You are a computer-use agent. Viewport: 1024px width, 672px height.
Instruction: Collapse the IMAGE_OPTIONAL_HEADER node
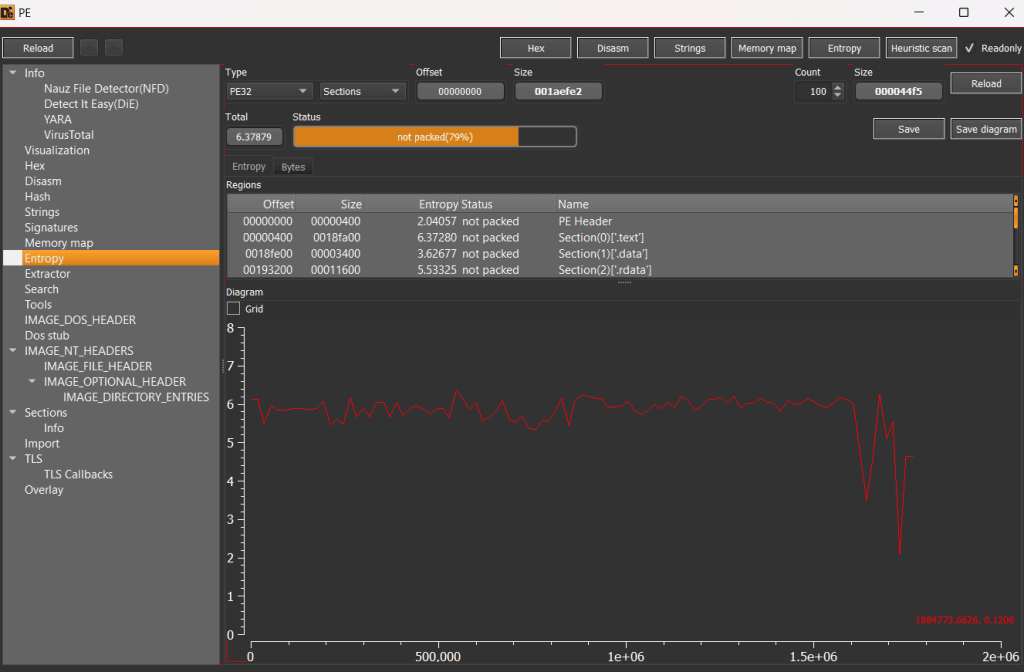coord(32,381)
